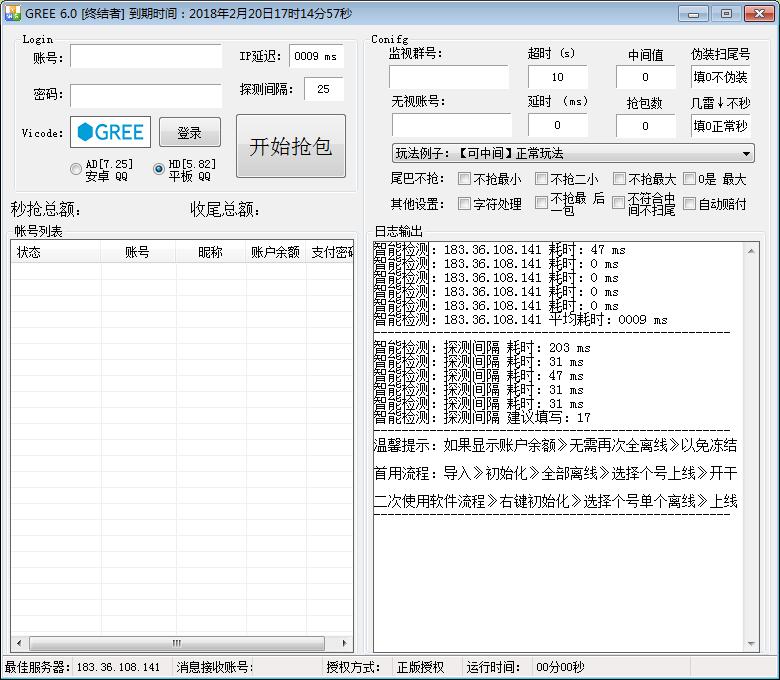Click the 开始抢包 start button

(290, 146)
